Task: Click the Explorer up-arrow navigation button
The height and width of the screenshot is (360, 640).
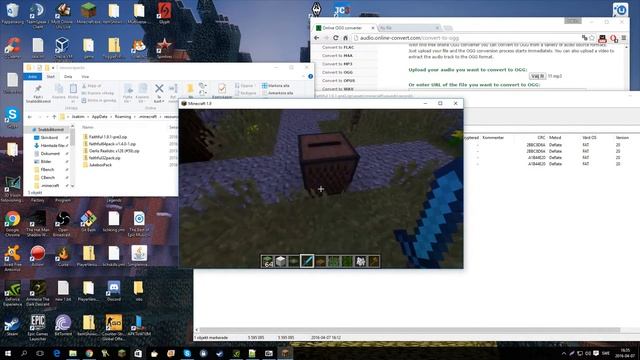Action: click(x=54, y=117)
